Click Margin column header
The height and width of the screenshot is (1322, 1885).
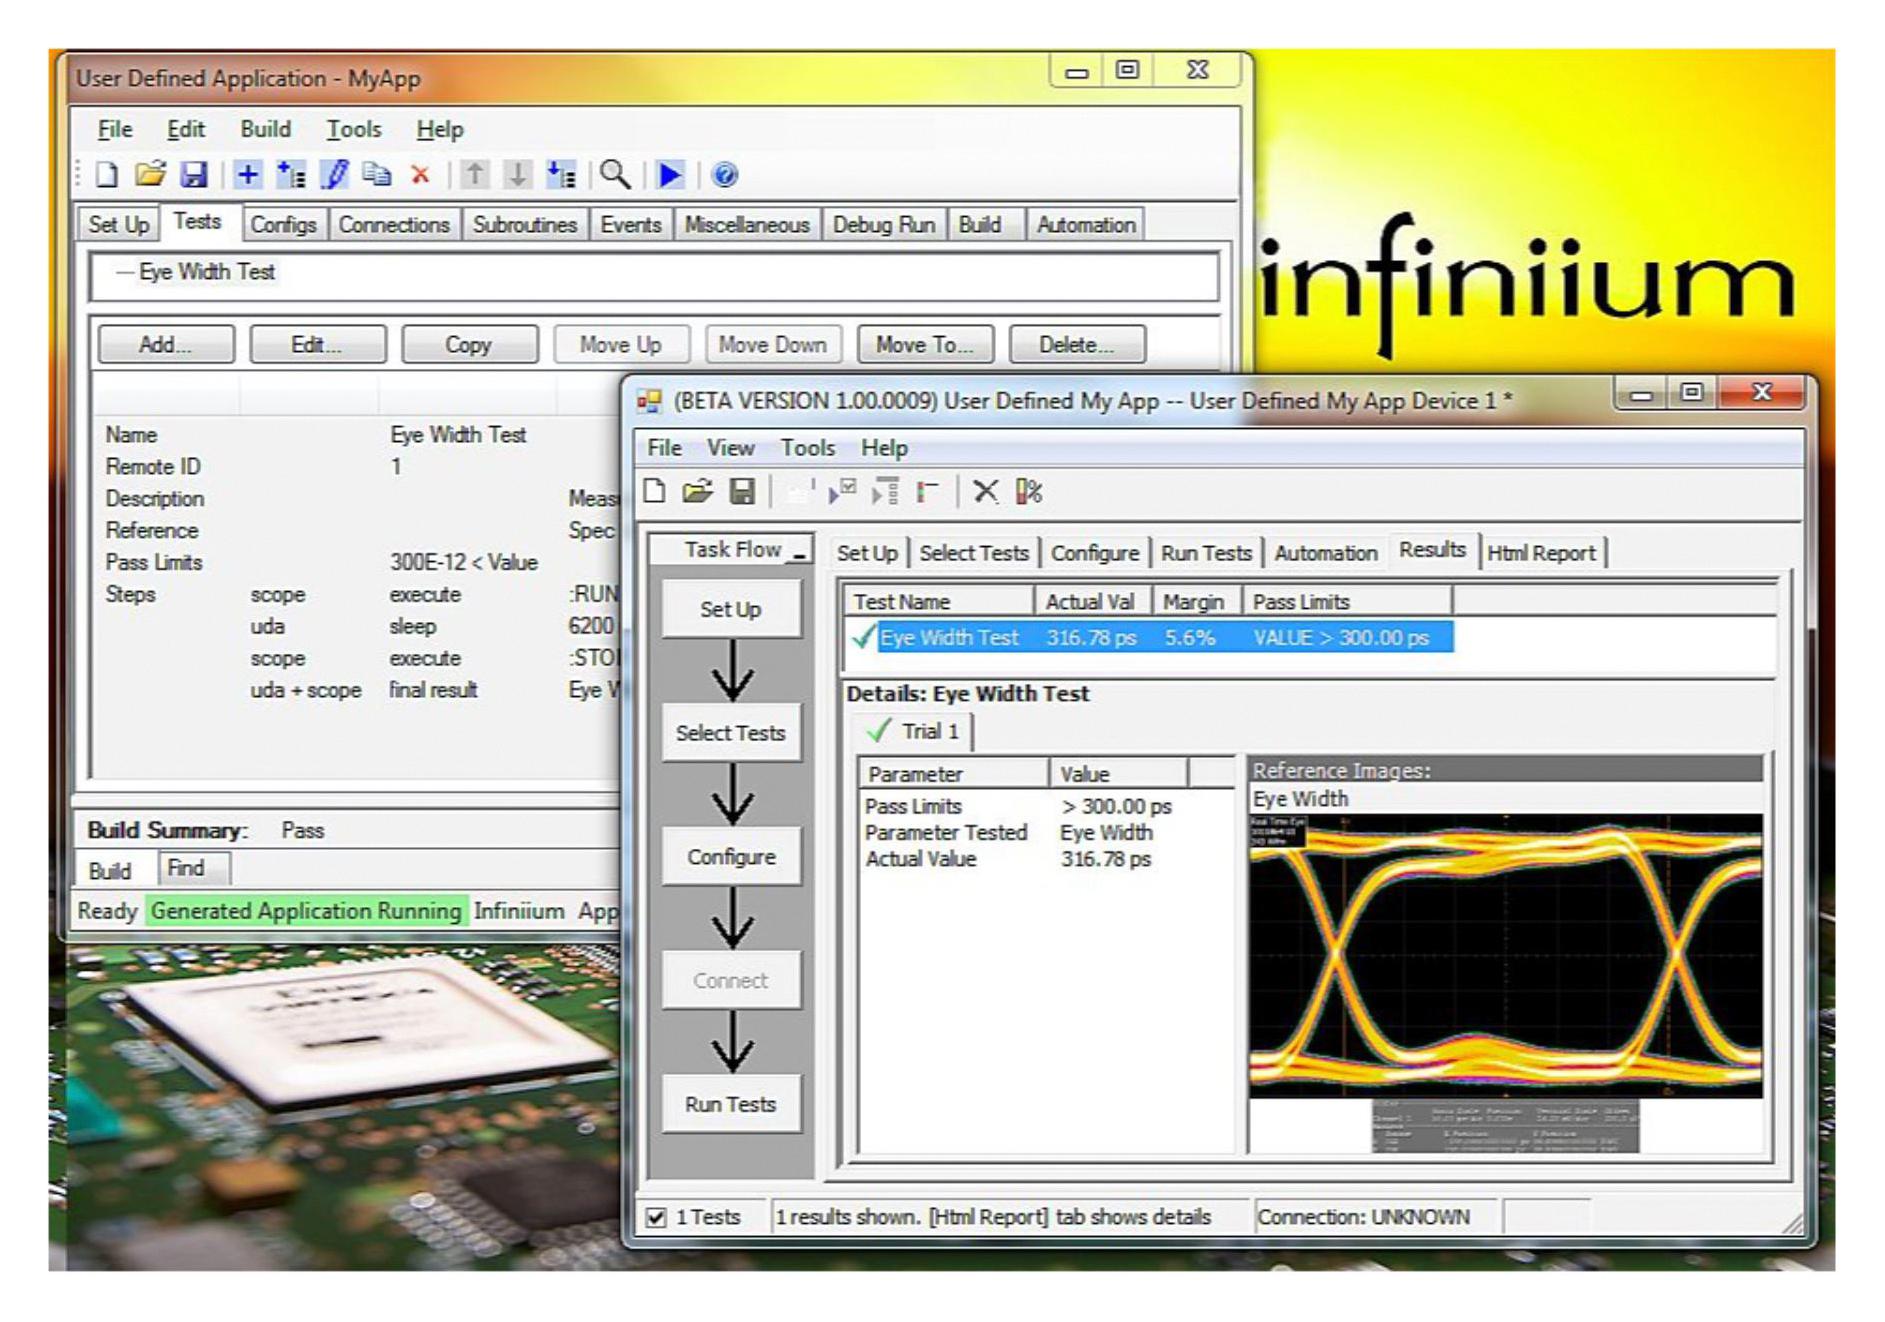click(x=1196, y=601)
